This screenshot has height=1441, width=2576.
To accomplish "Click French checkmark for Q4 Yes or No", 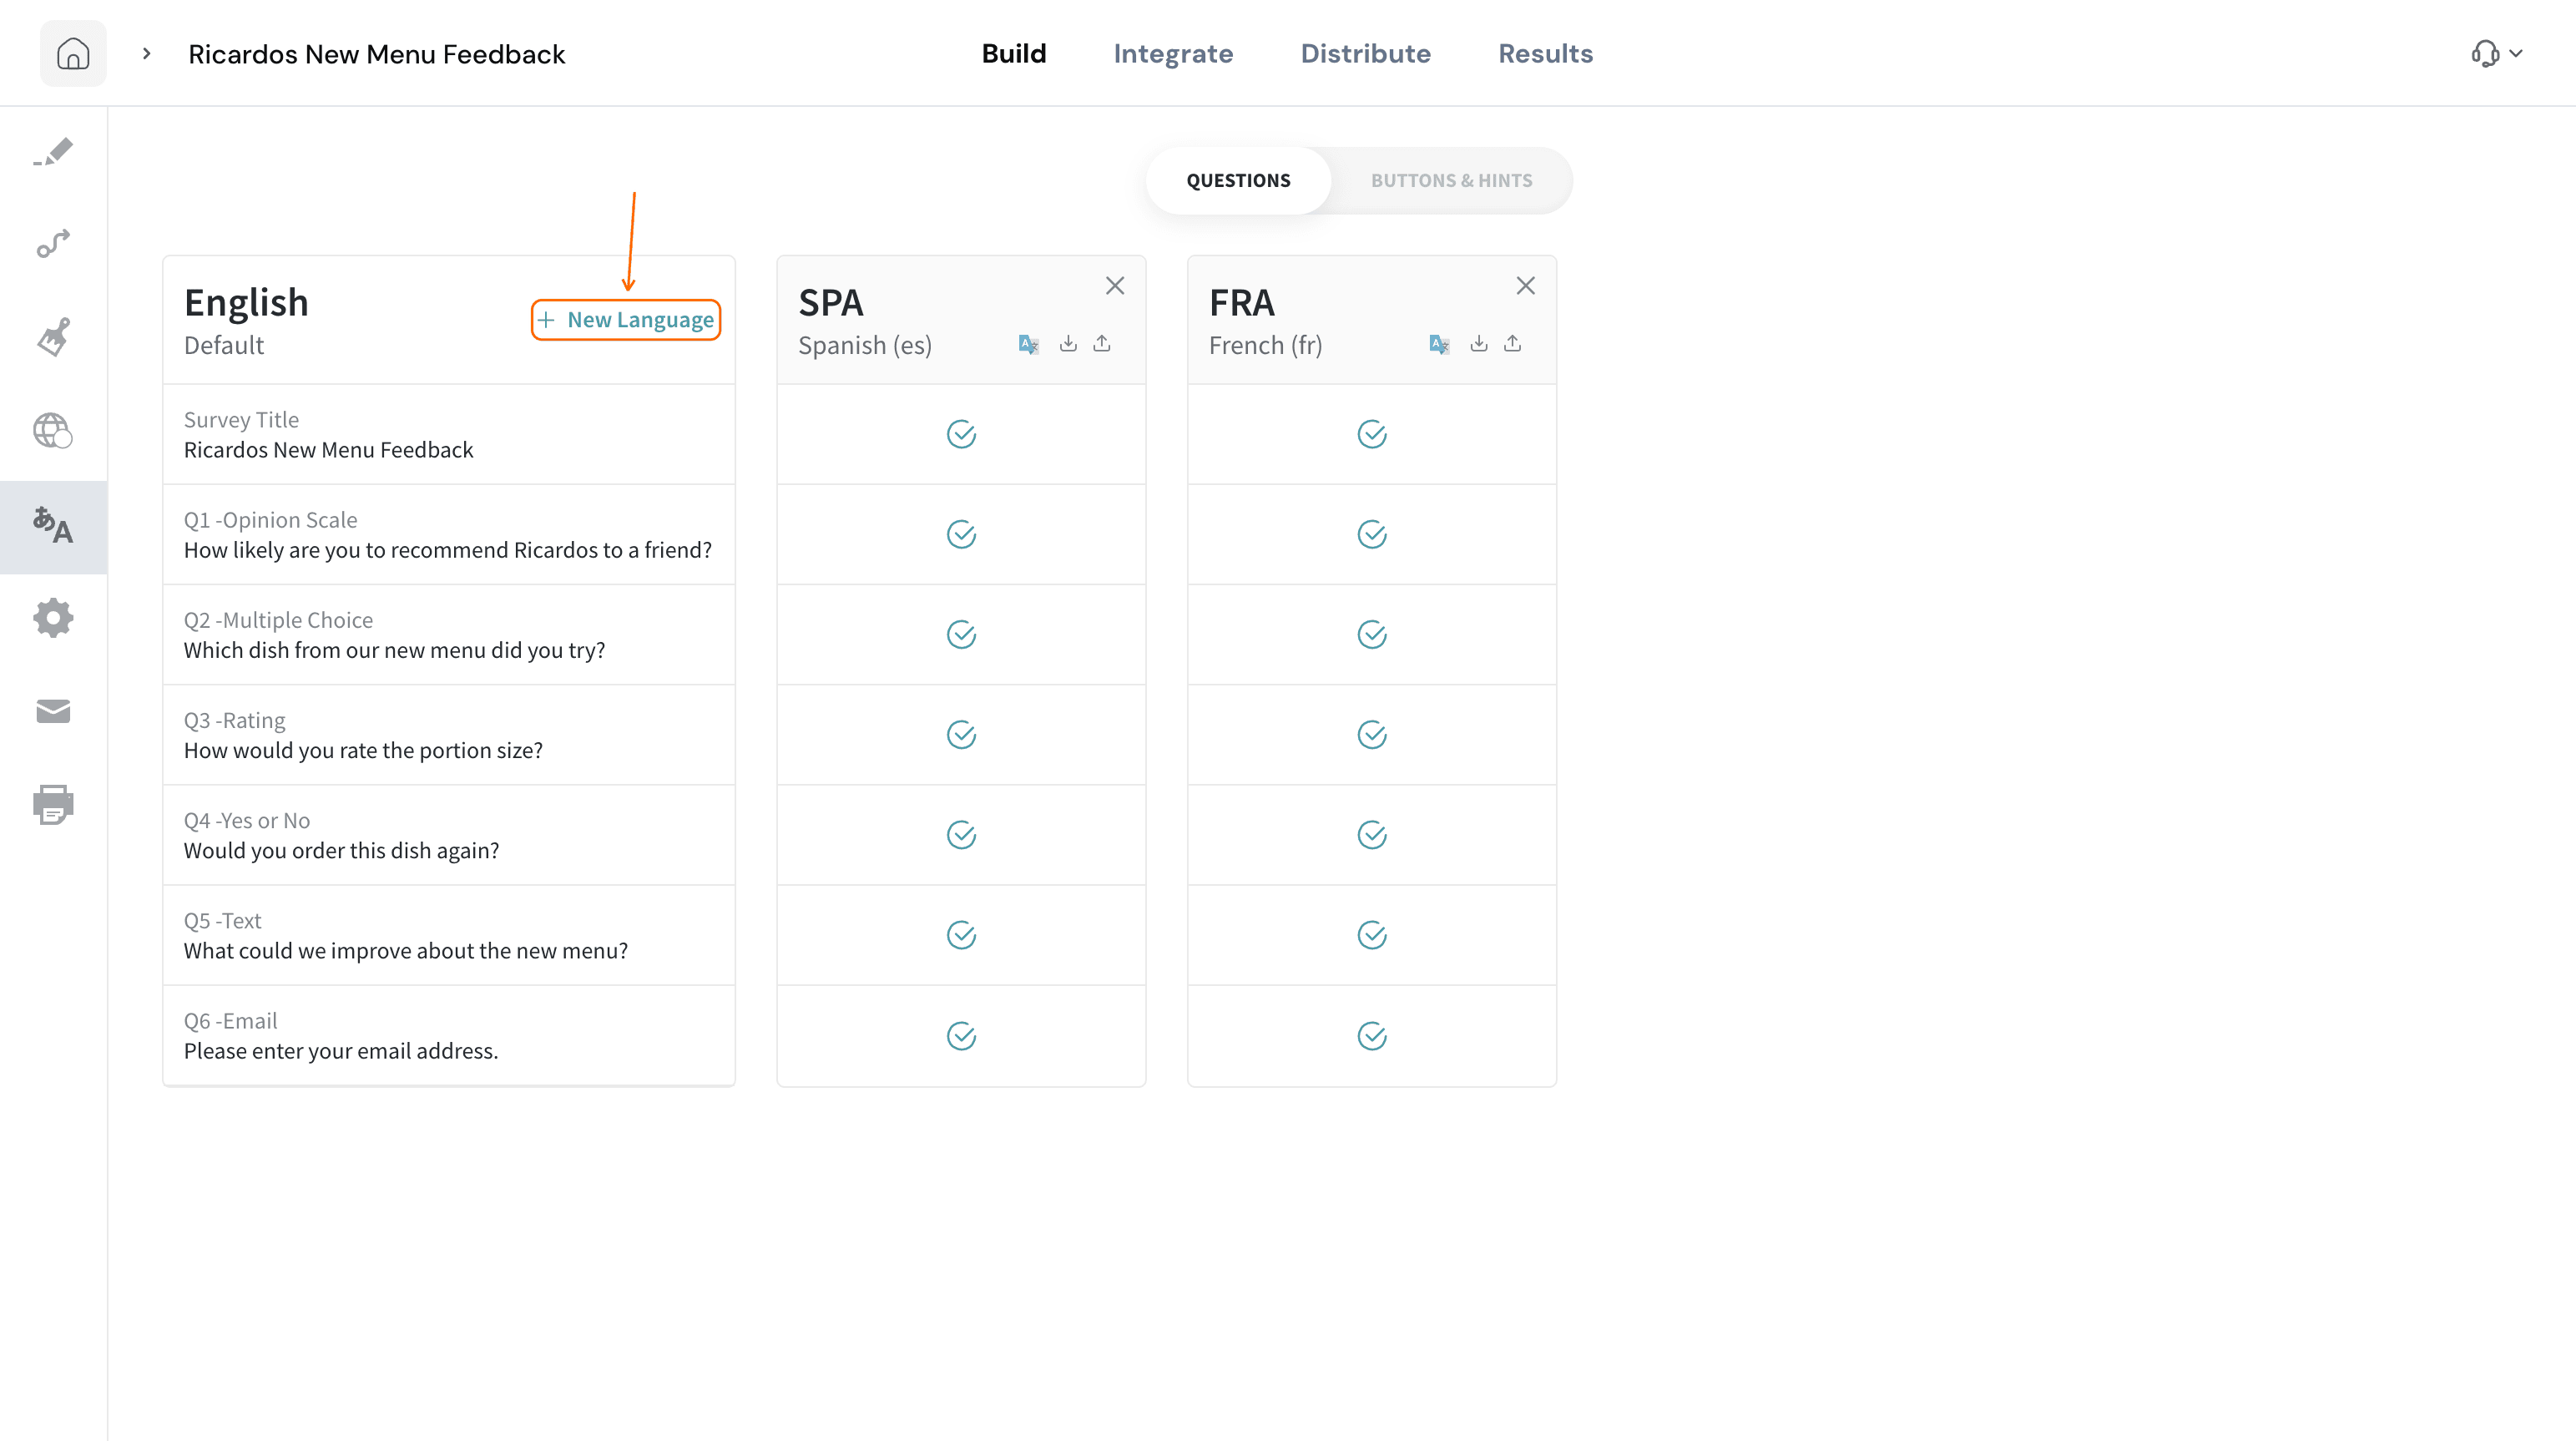I will coord(1372,835).
